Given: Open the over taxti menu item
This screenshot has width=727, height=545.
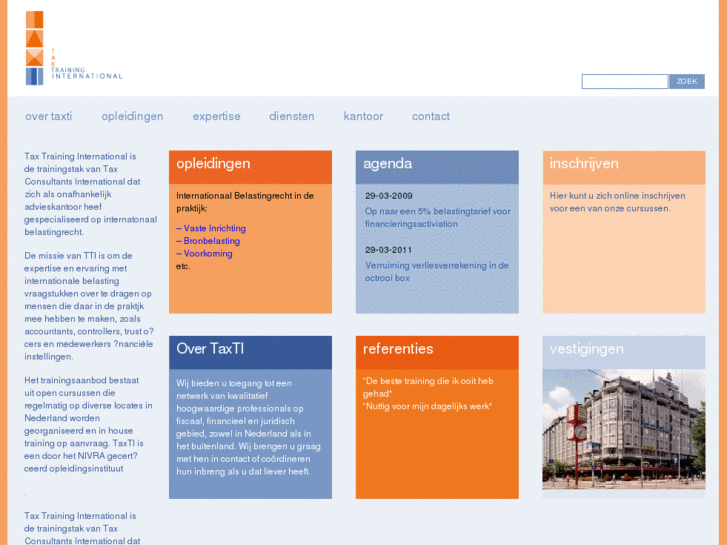Looking at the screenshot, I should coord(49,116).
